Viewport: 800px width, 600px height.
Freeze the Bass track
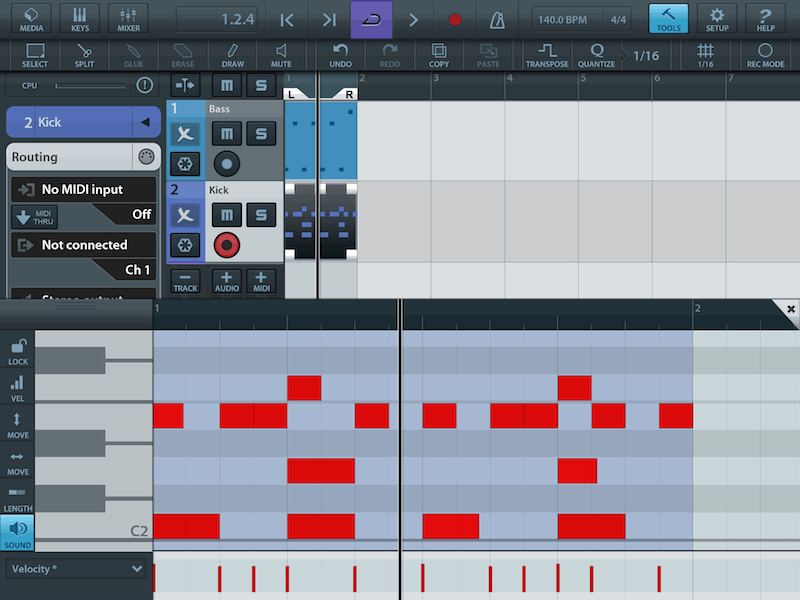pyautogui.click(x=185, y=164)
